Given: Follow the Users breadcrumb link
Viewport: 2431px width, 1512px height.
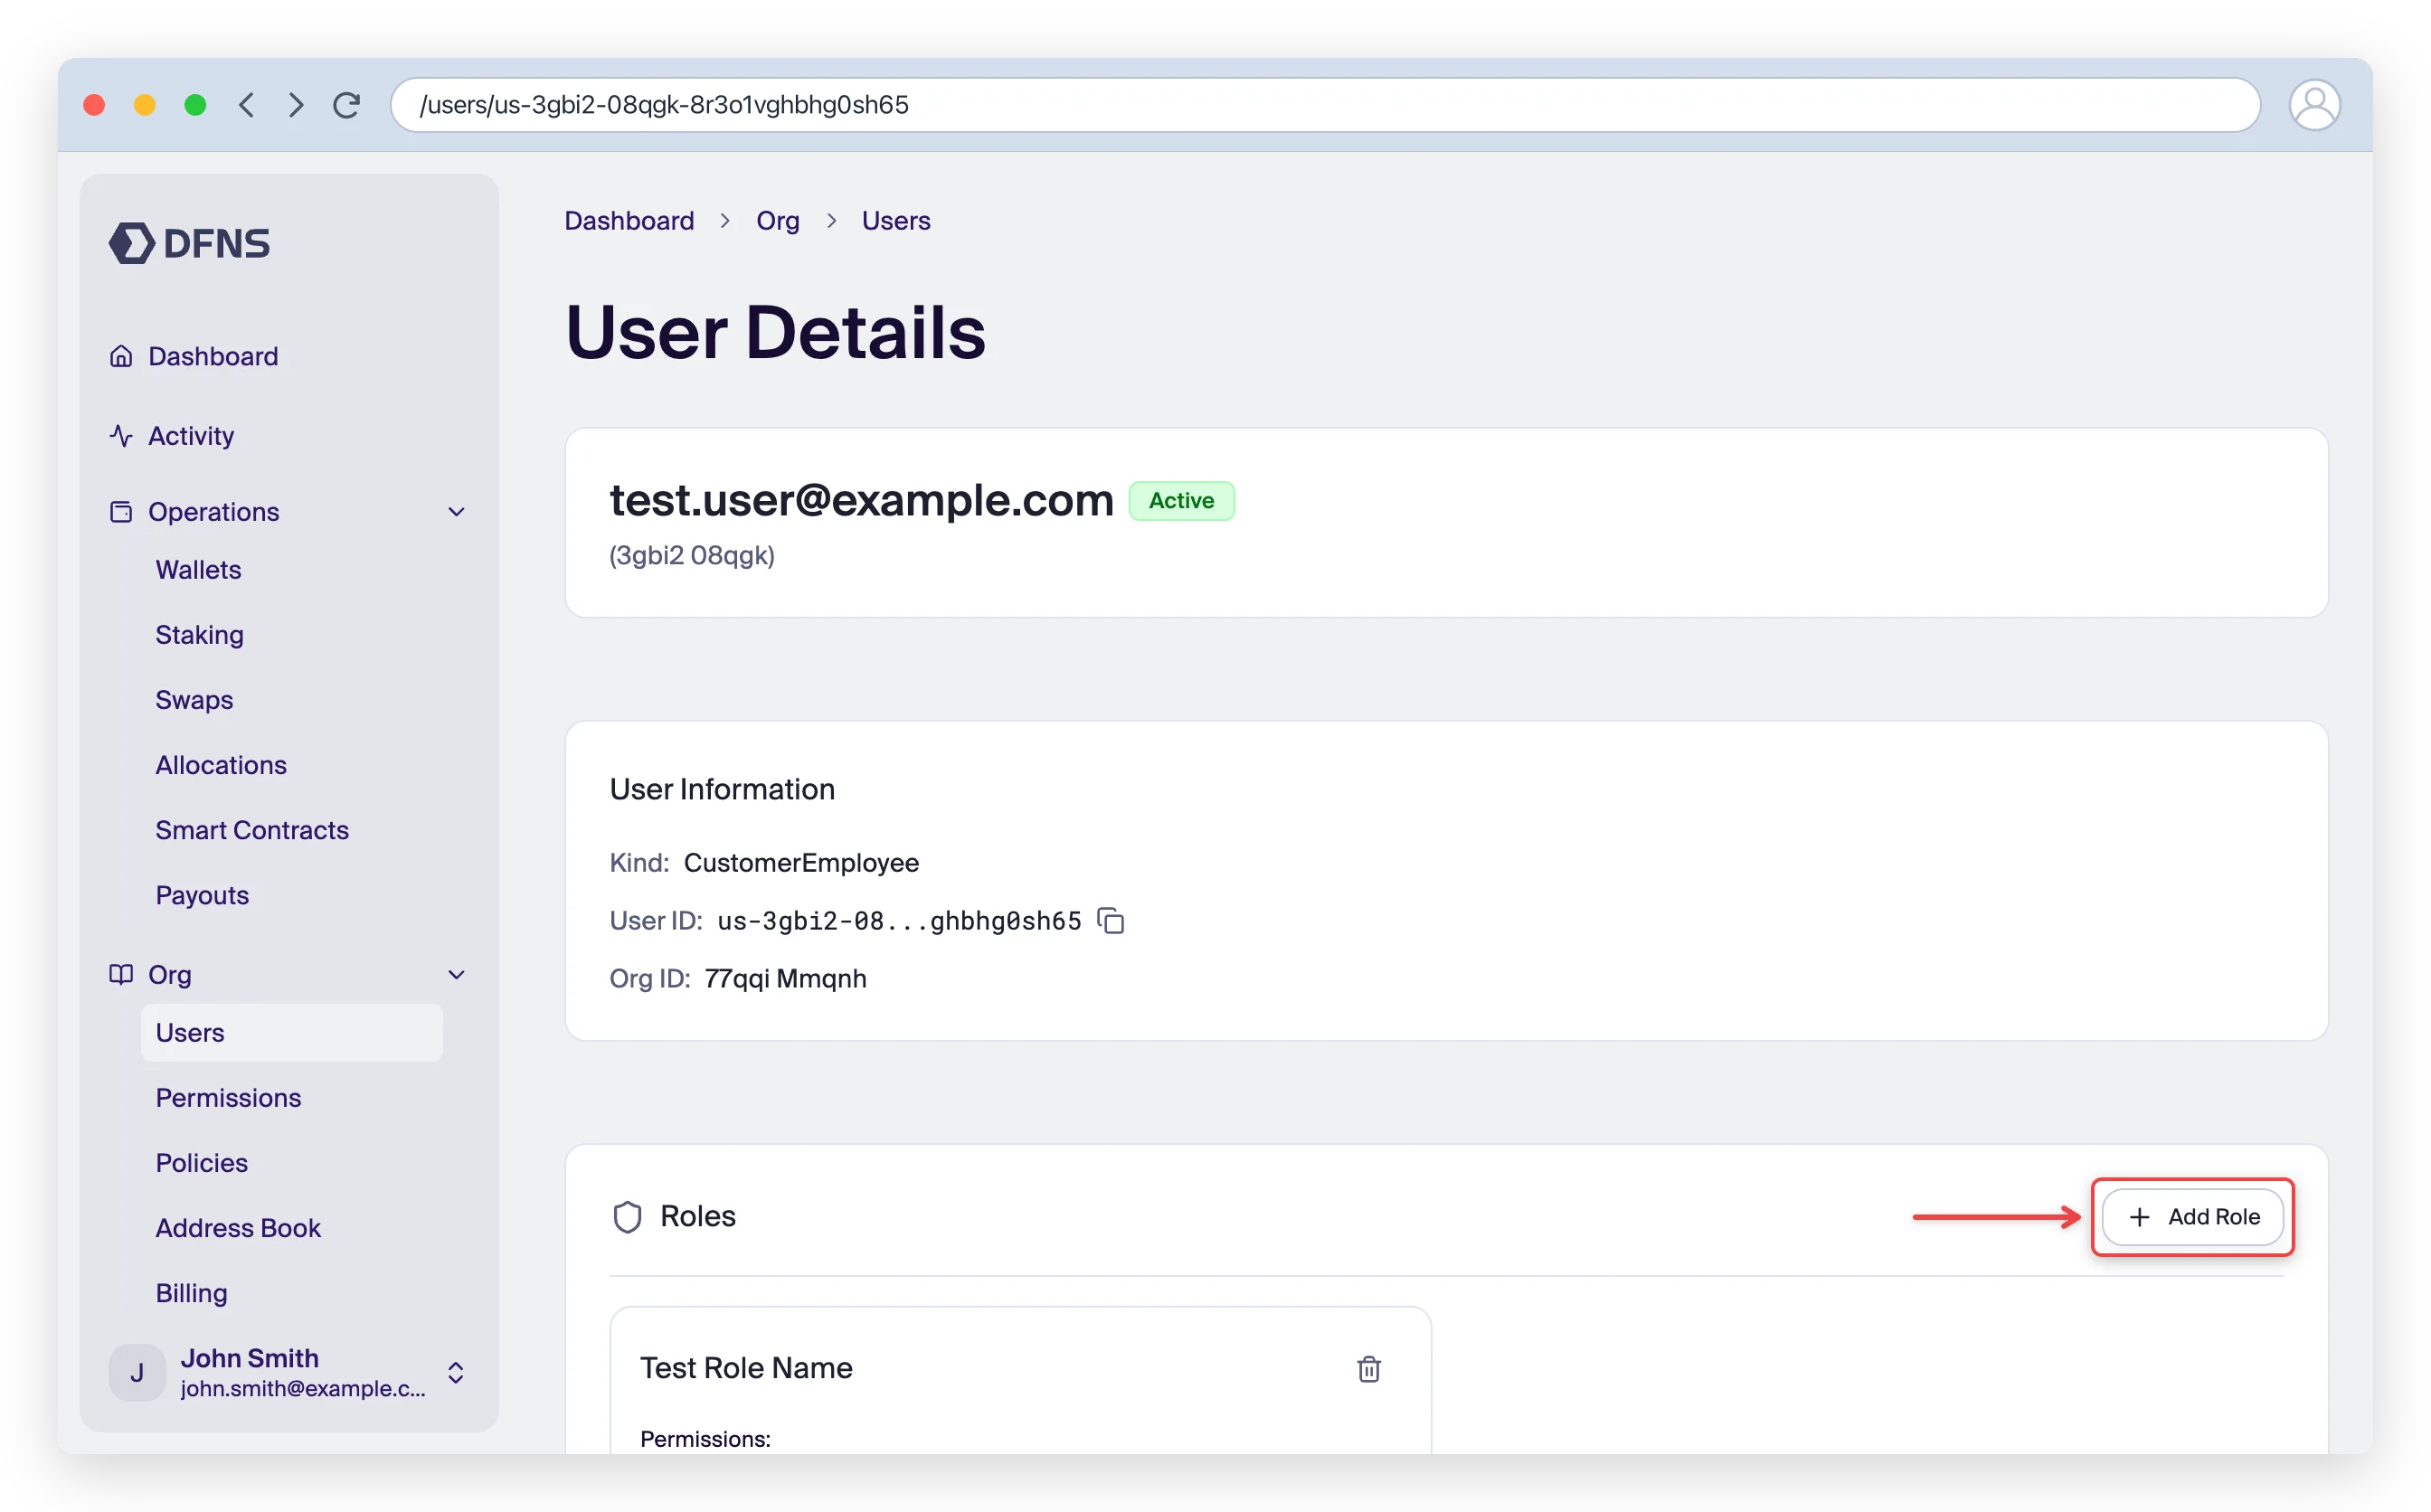Looking at the screenshot, I should pyautogui.click(x=896, y=221).
